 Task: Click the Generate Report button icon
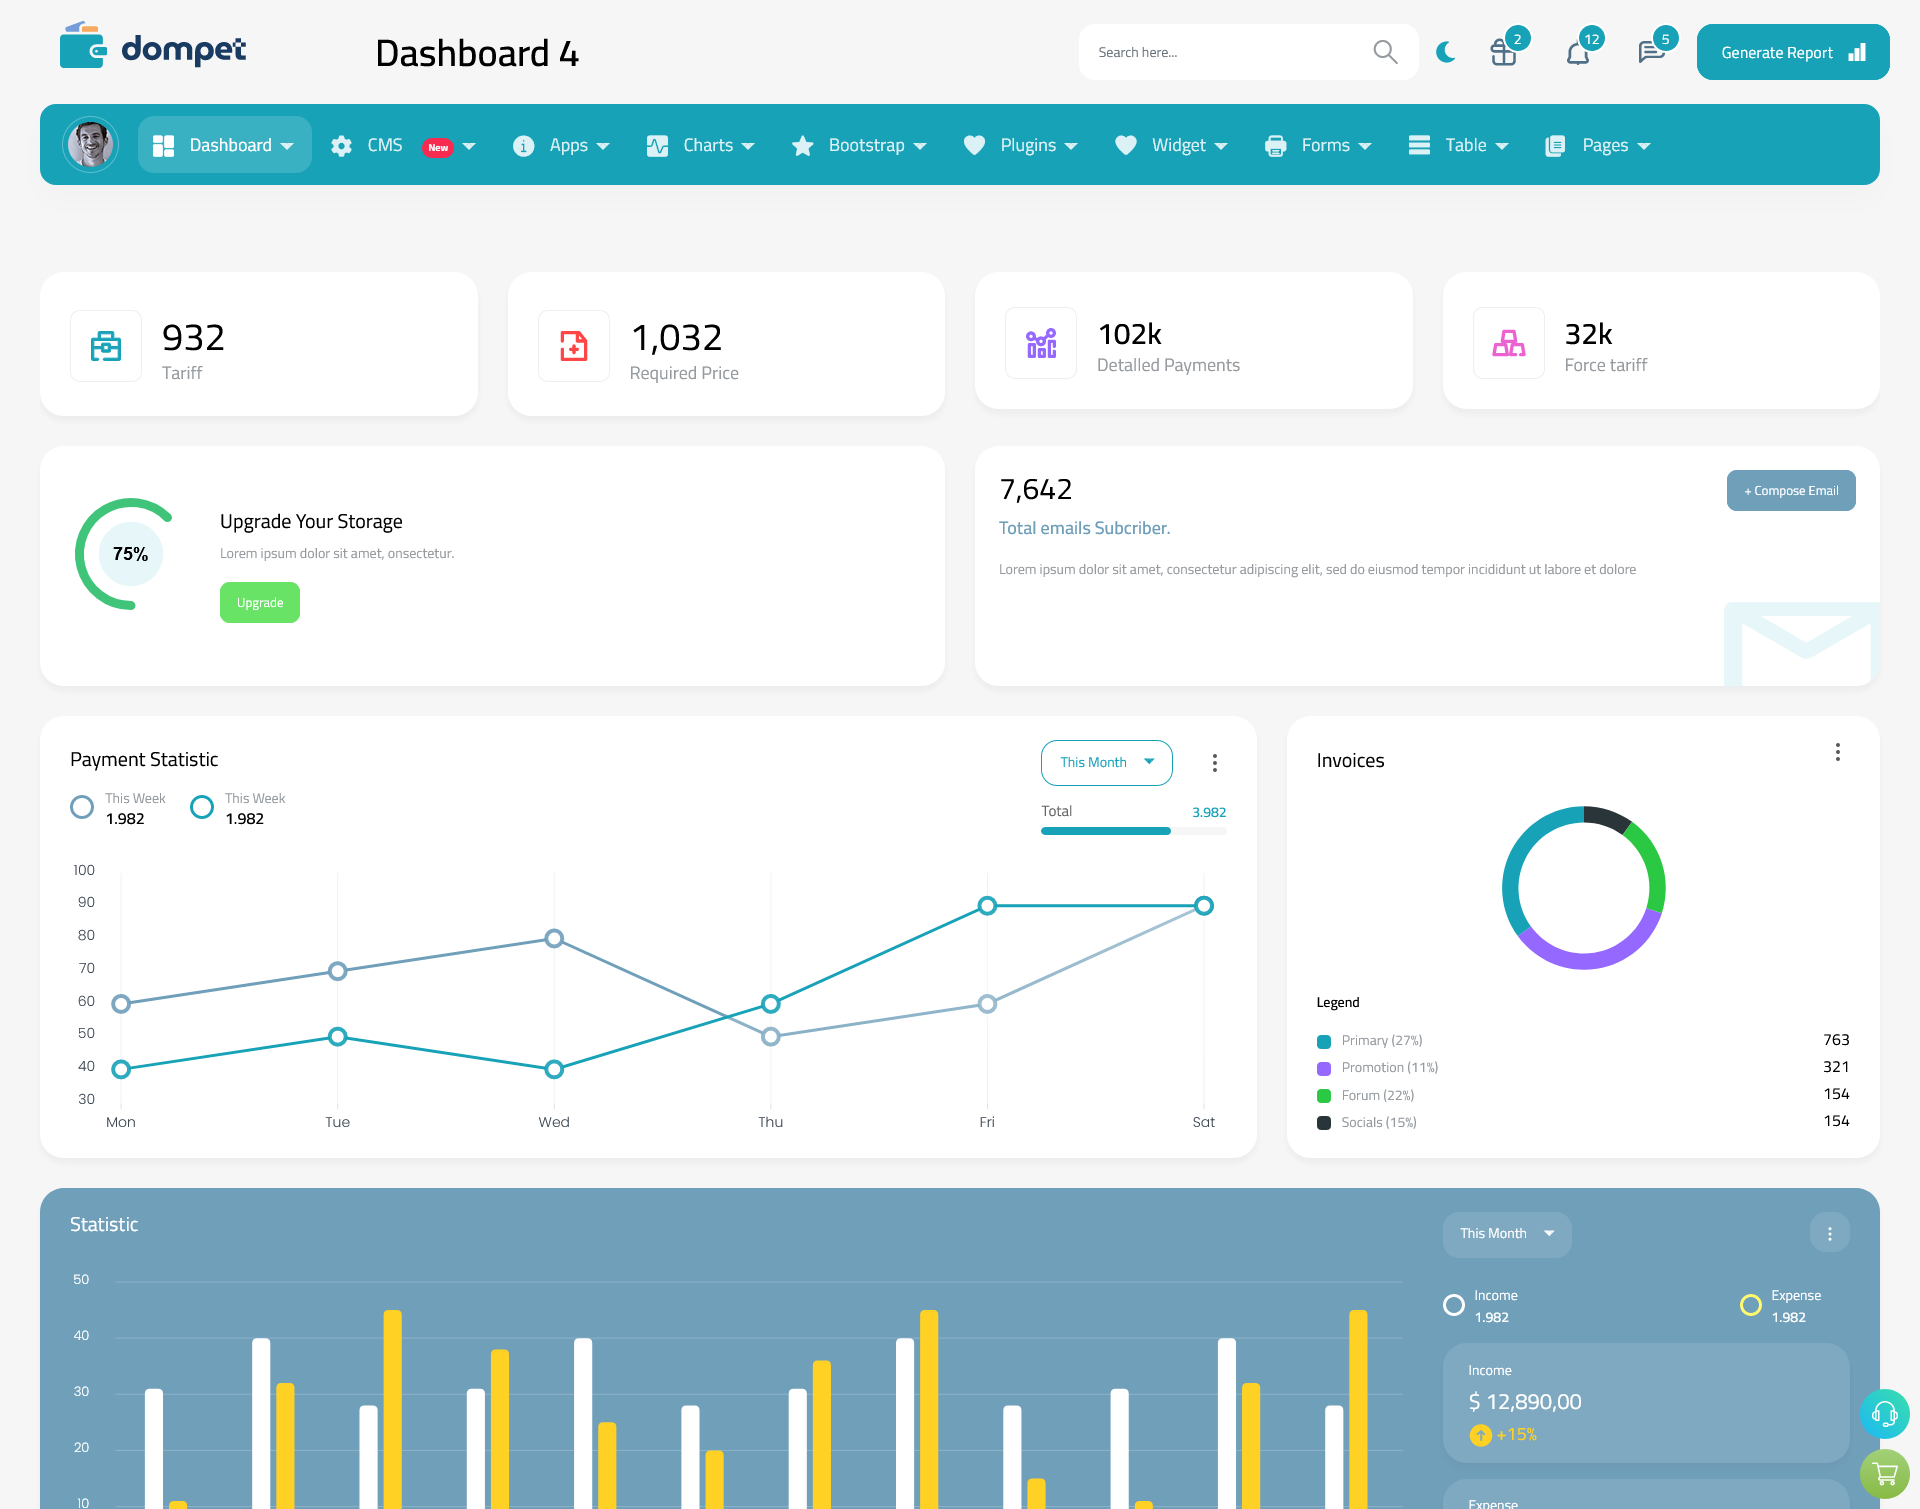1856,51
